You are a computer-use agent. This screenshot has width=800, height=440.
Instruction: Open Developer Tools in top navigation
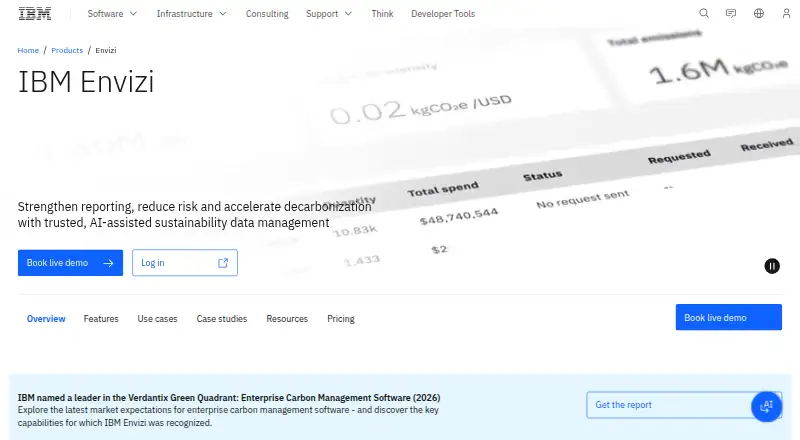443,14
